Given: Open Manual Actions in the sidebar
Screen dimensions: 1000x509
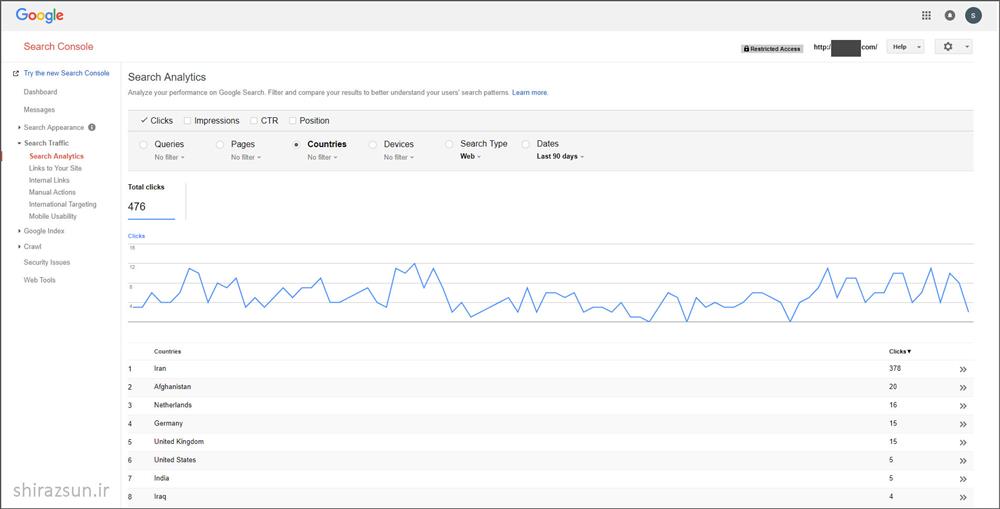Looking at the screenshot, I should (52, 192).
